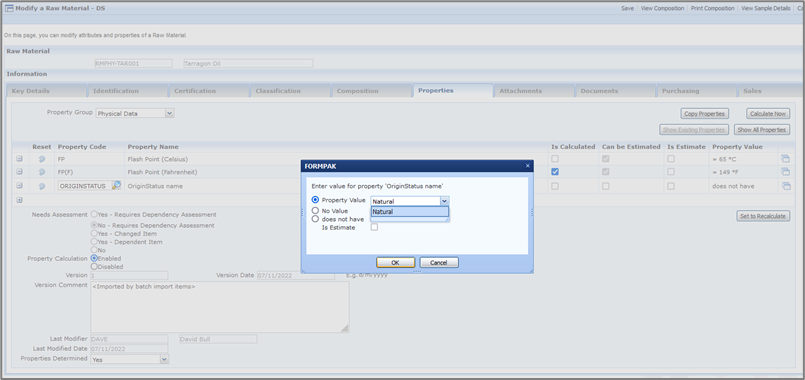Collapse the ORIGINSTATUS property row
The width and height of the screenshot is (805, 380).
20,186
